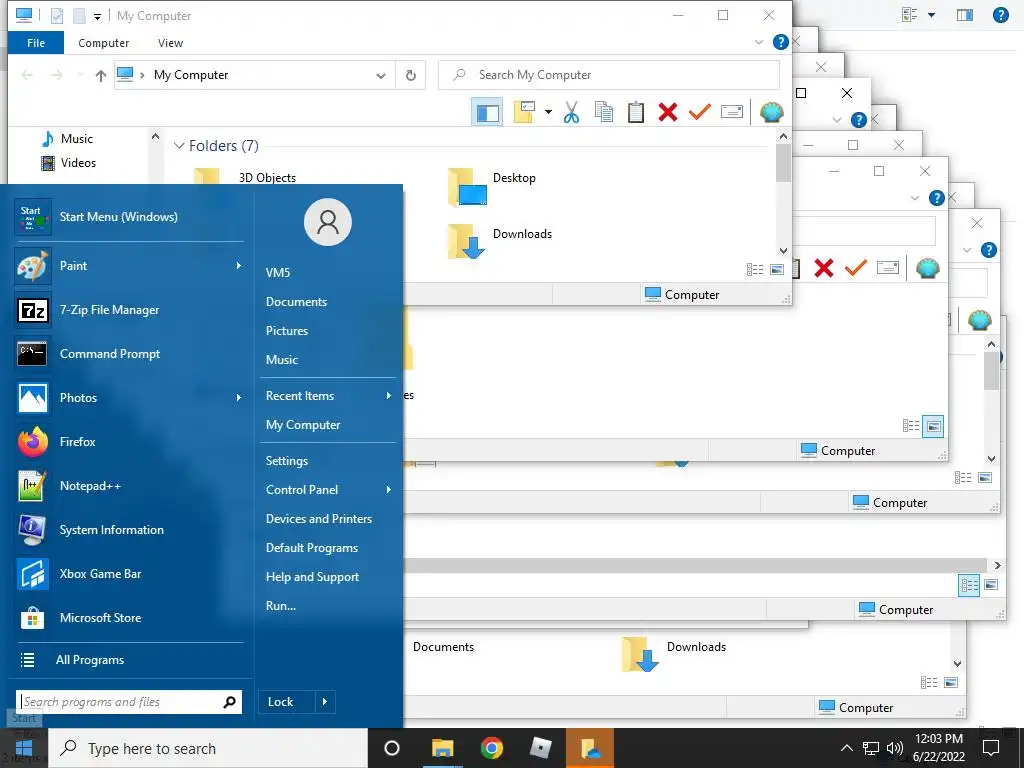Click the user account picture in Start menu
This screenshot has width=1024, height=768.
328,222
